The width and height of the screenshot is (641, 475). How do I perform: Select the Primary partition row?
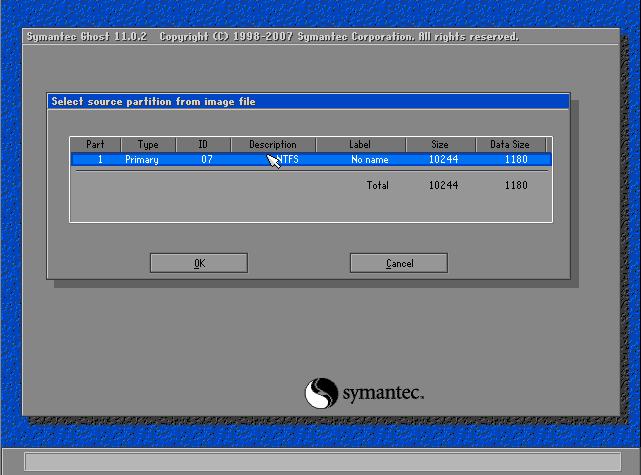(311, 159)
